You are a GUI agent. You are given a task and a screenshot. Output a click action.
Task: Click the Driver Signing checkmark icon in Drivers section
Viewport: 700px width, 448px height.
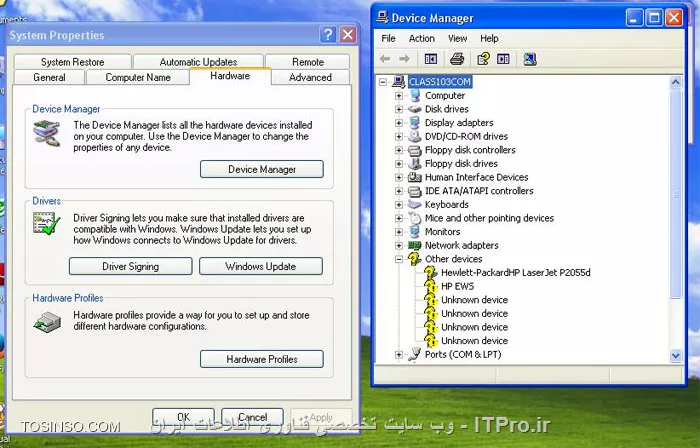tap(46, 223)
